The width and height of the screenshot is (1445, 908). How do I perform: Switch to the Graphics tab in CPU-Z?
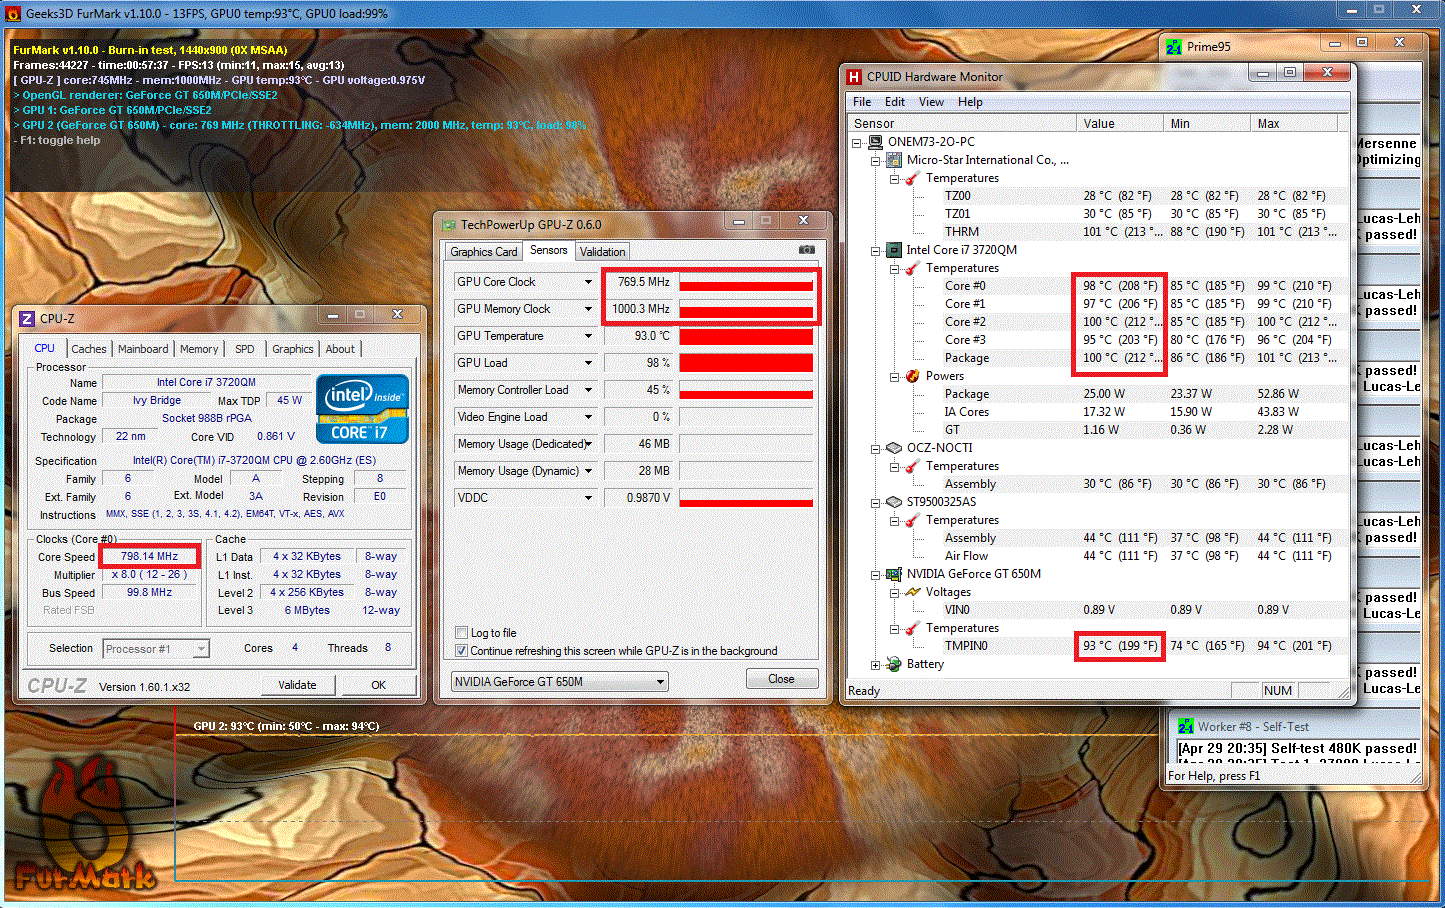pos(293,349)
